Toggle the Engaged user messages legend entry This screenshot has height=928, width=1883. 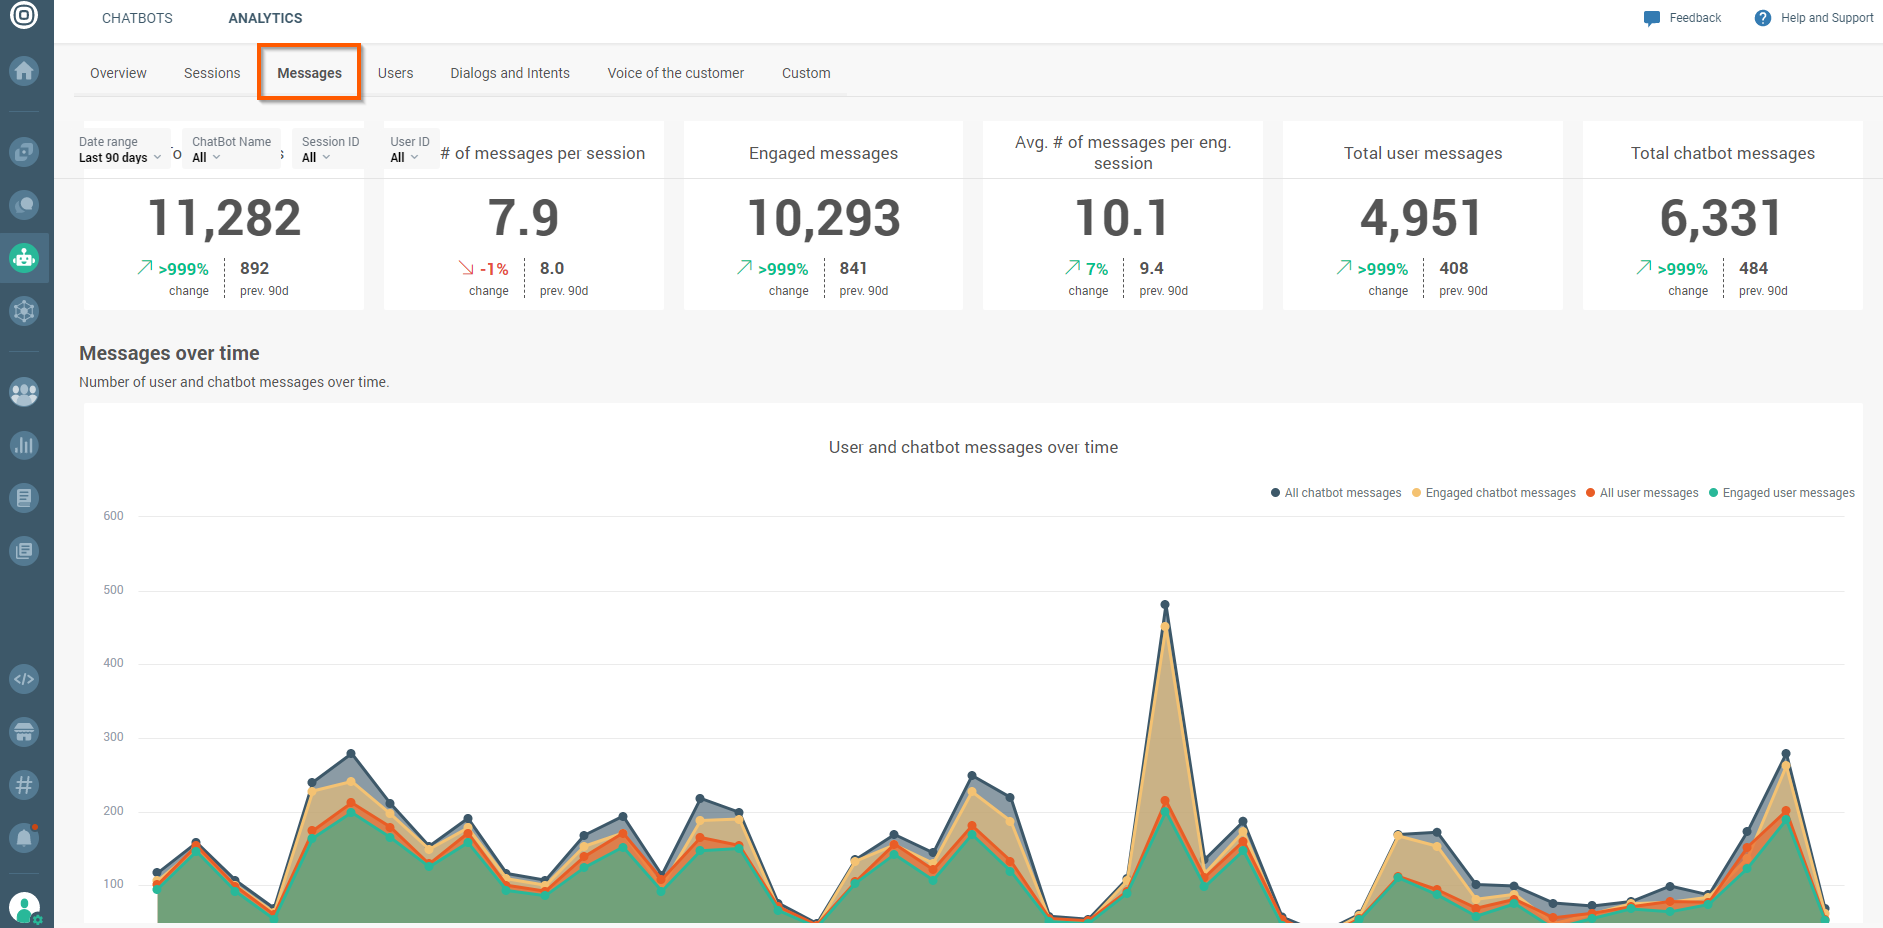pyautogui.click(x=1783, y=492)
